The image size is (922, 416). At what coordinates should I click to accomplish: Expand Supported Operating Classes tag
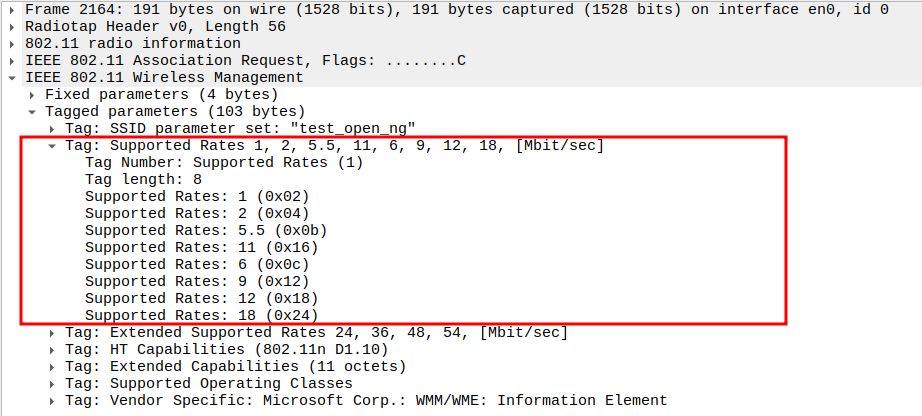52,384
